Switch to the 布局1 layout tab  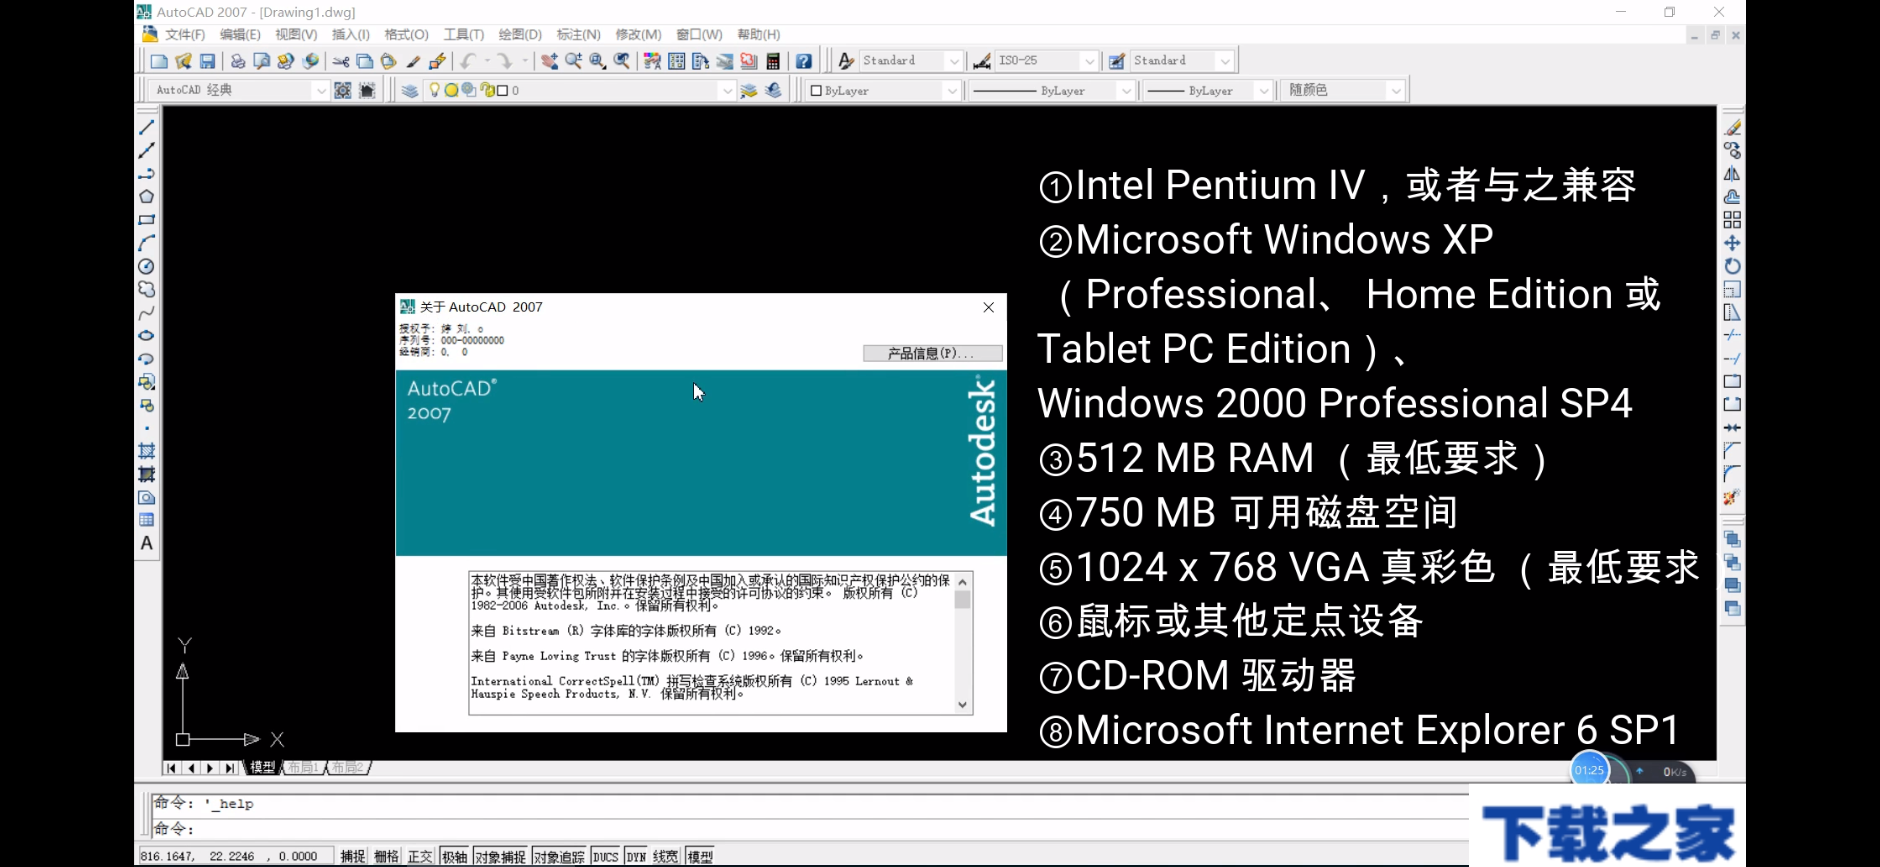point(304,767)
